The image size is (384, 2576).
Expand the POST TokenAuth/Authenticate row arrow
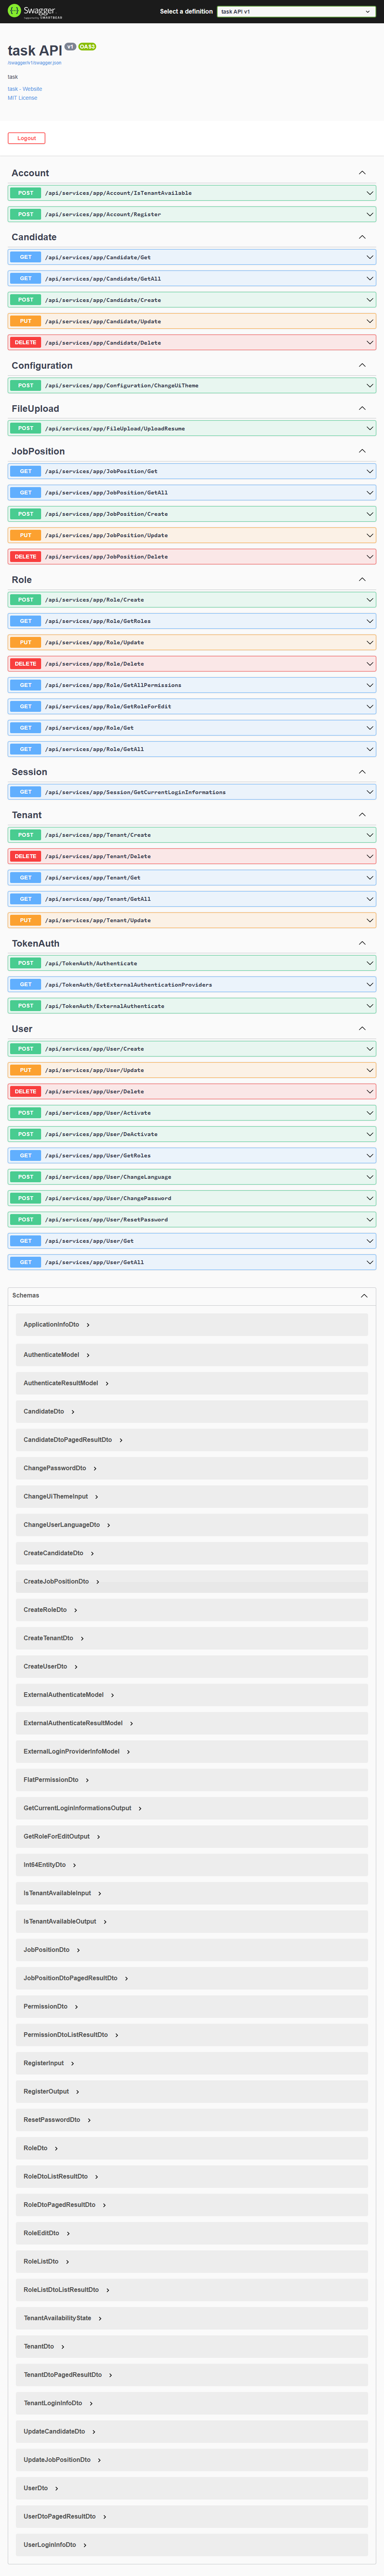(x=370, y=963)
